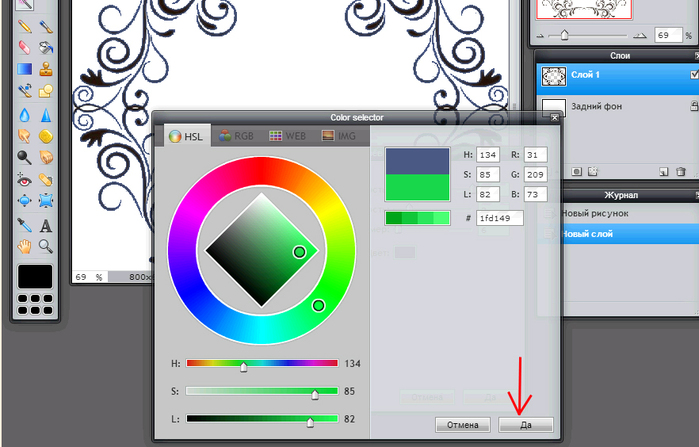Click the old blue color preview swatch
Image resolution: width=699 pixels, height=447 pixels.
click(x=417, y=161)
